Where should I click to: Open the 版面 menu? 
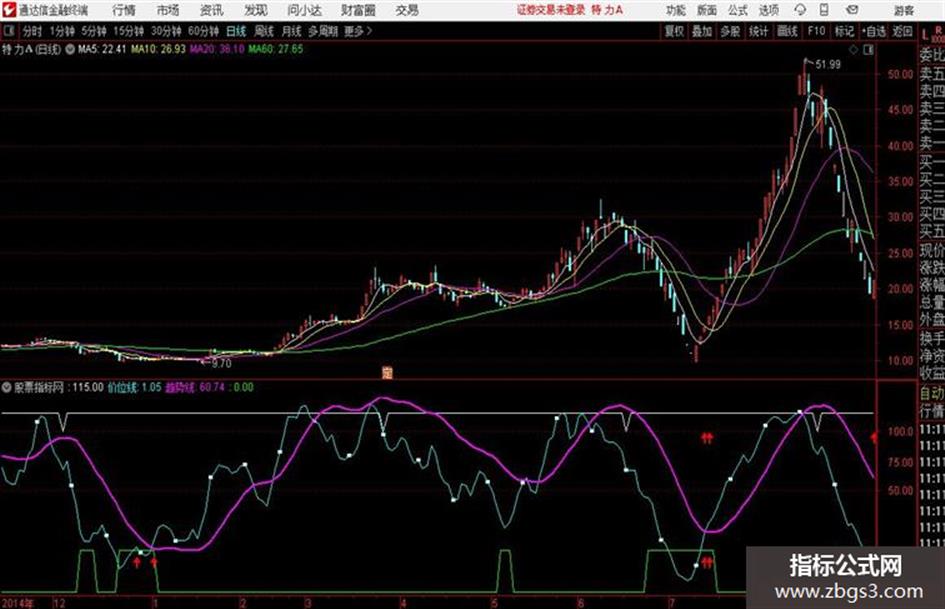706,10
